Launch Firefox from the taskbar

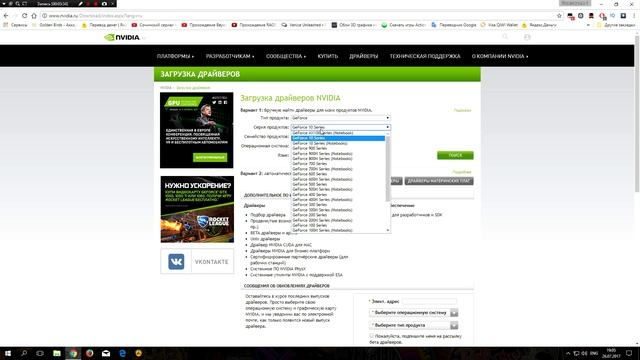89,353
